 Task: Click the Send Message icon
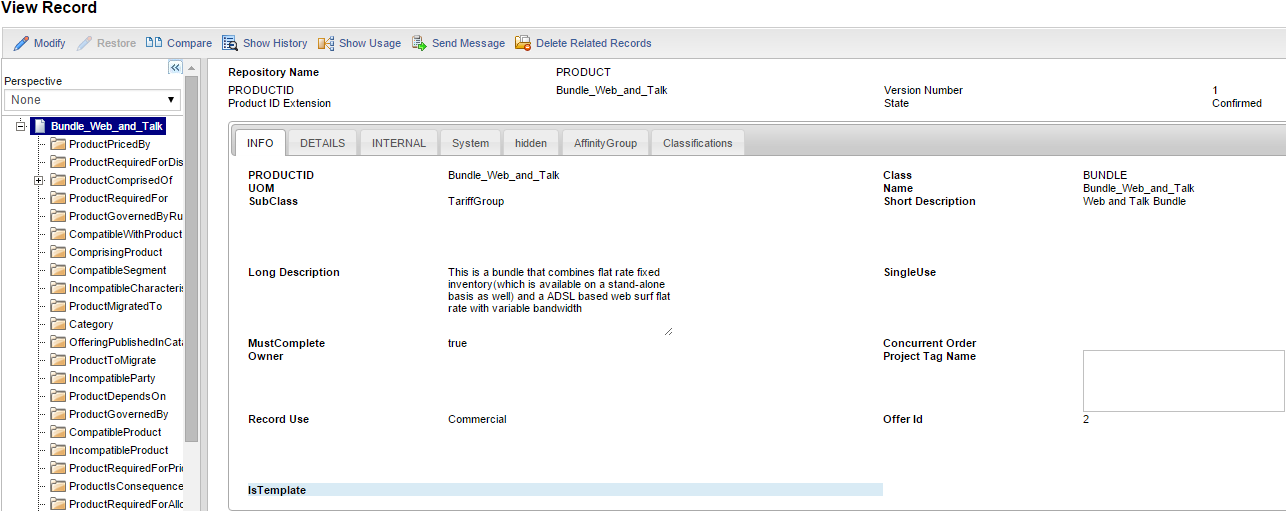(x=419, y=43)
